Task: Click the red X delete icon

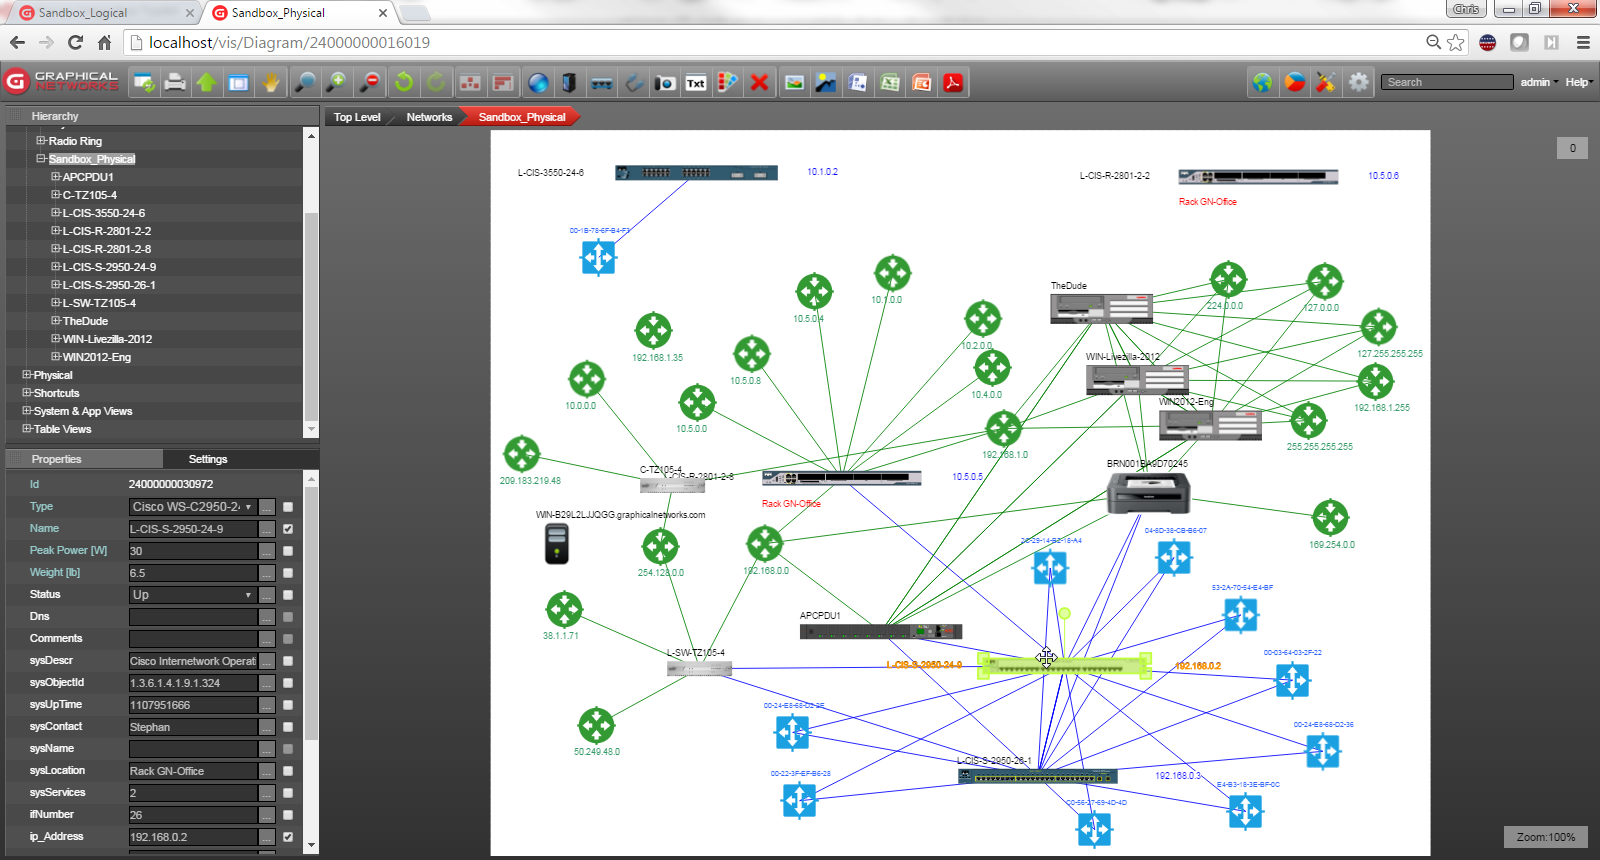Action: [760, 82]
